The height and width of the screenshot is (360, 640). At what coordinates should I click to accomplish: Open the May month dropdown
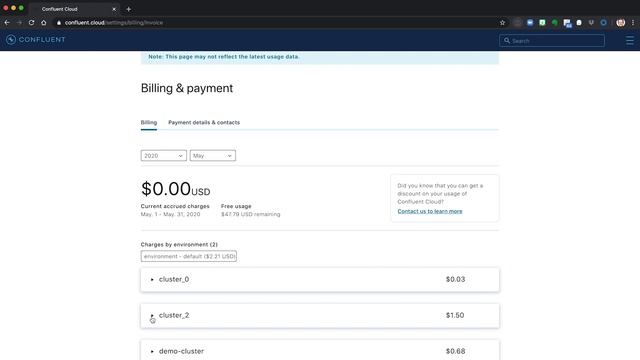point(213,156)
